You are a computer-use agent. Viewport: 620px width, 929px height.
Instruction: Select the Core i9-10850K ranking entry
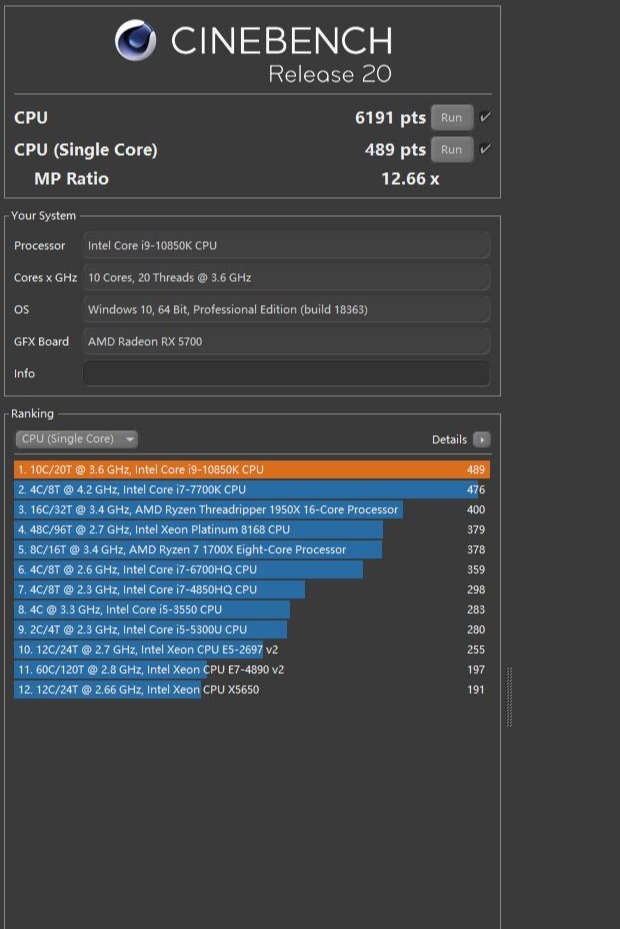tap(251, 469)
